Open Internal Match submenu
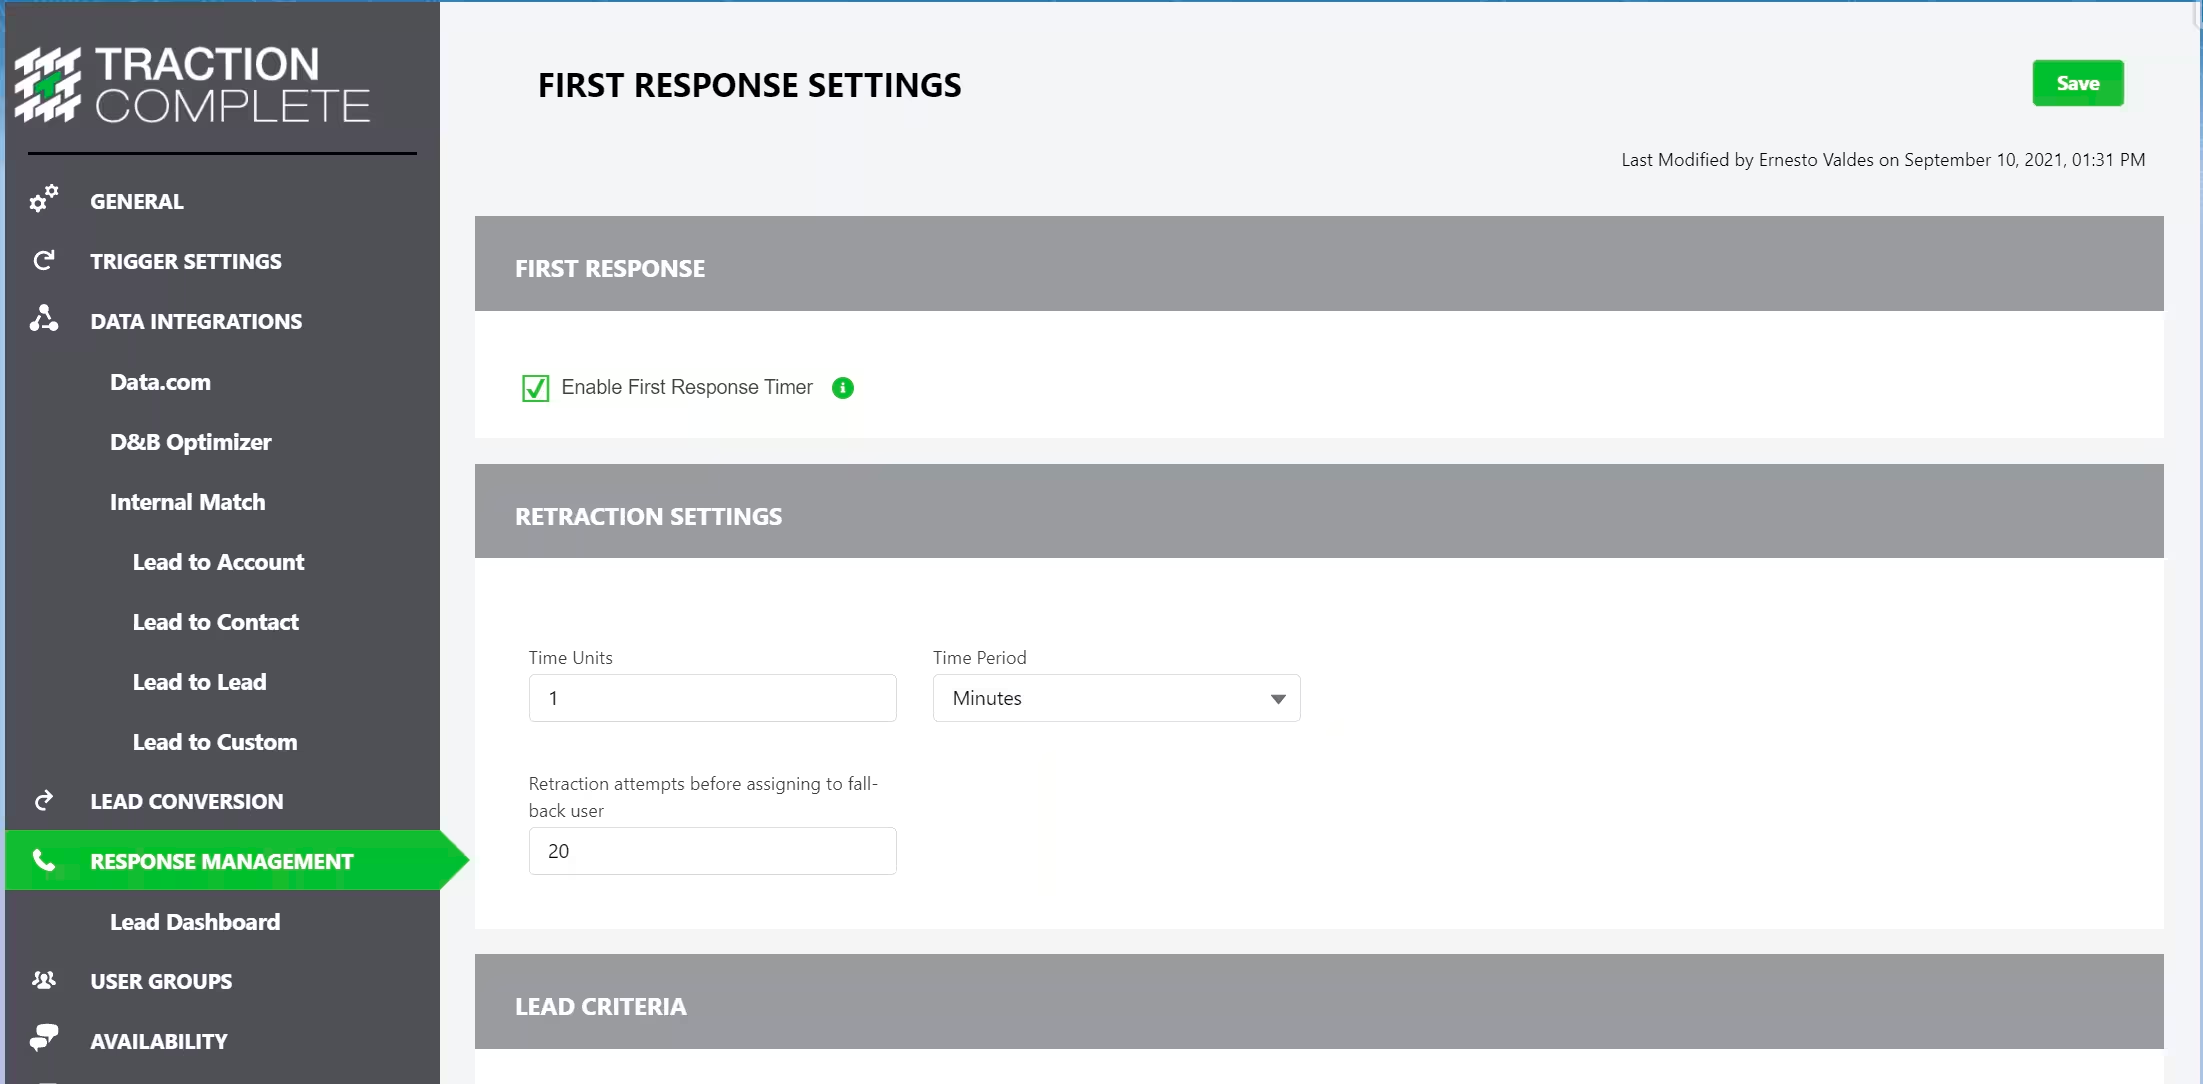Viewport: 2203px width, 1084px height. point(187,502)
